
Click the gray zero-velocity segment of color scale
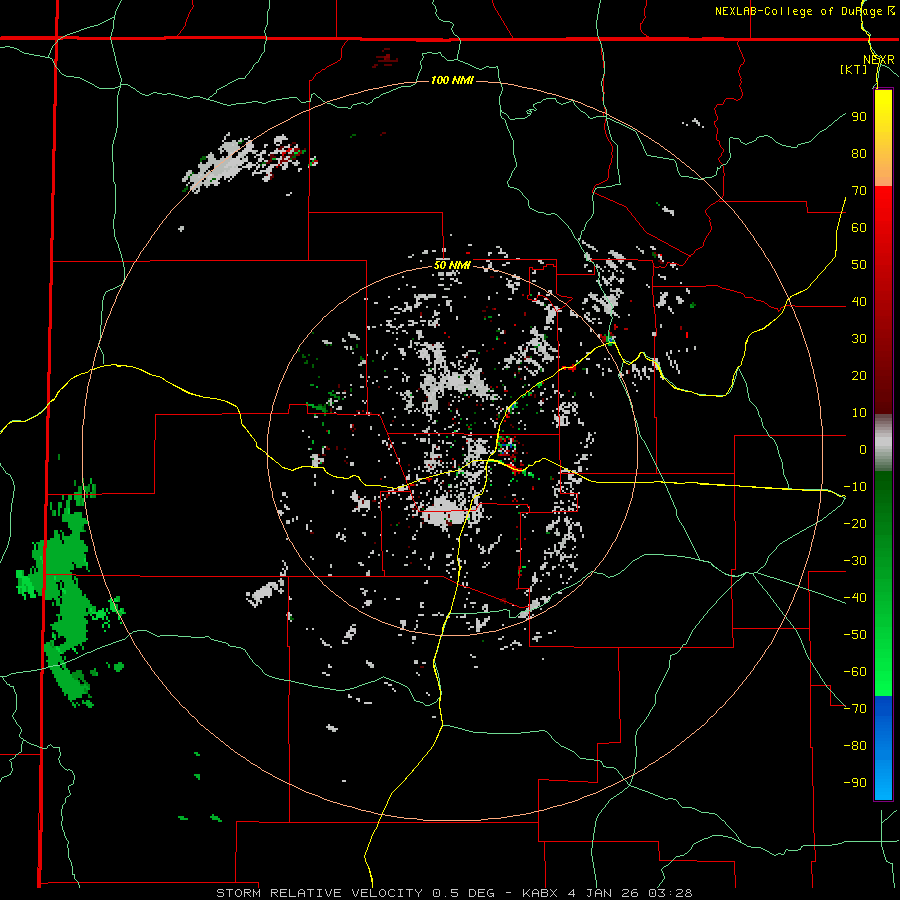click(x=883, y=443)
